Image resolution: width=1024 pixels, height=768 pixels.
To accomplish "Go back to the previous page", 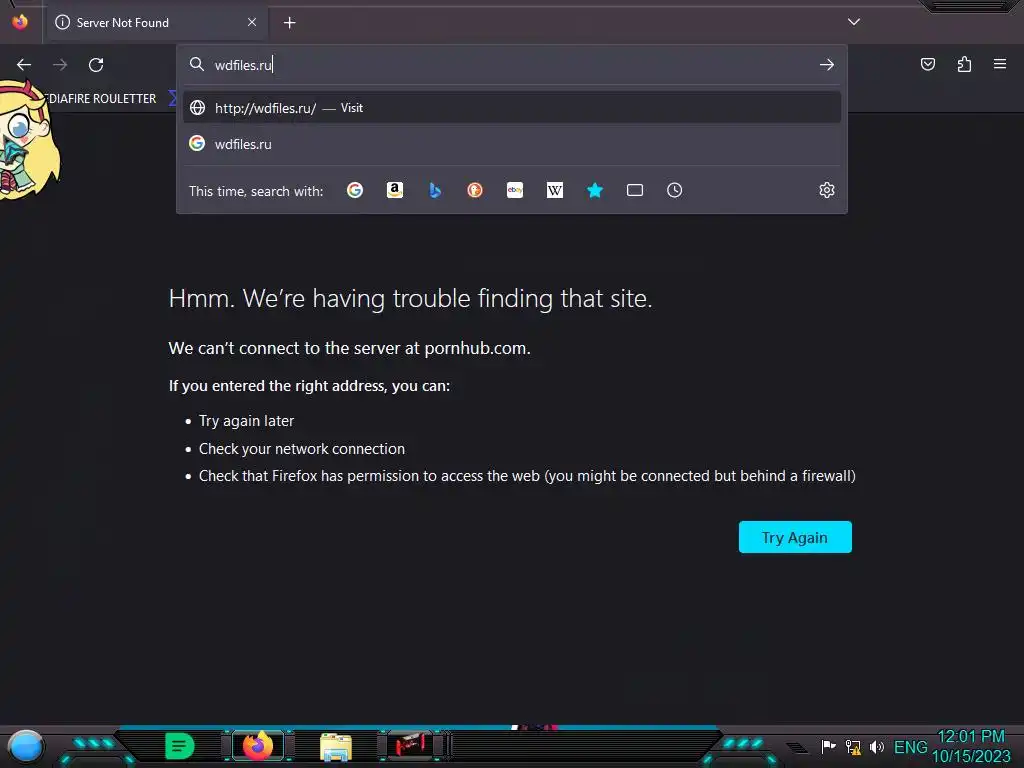I will (24, 65).
